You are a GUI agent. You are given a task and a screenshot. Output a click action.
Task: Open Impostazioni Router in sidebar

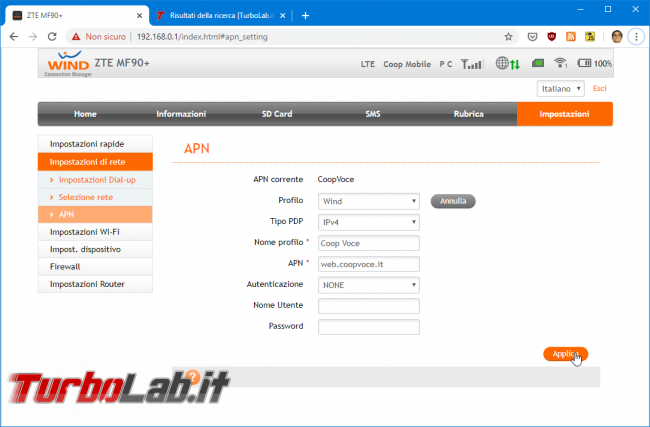click(x=95, y=284)
